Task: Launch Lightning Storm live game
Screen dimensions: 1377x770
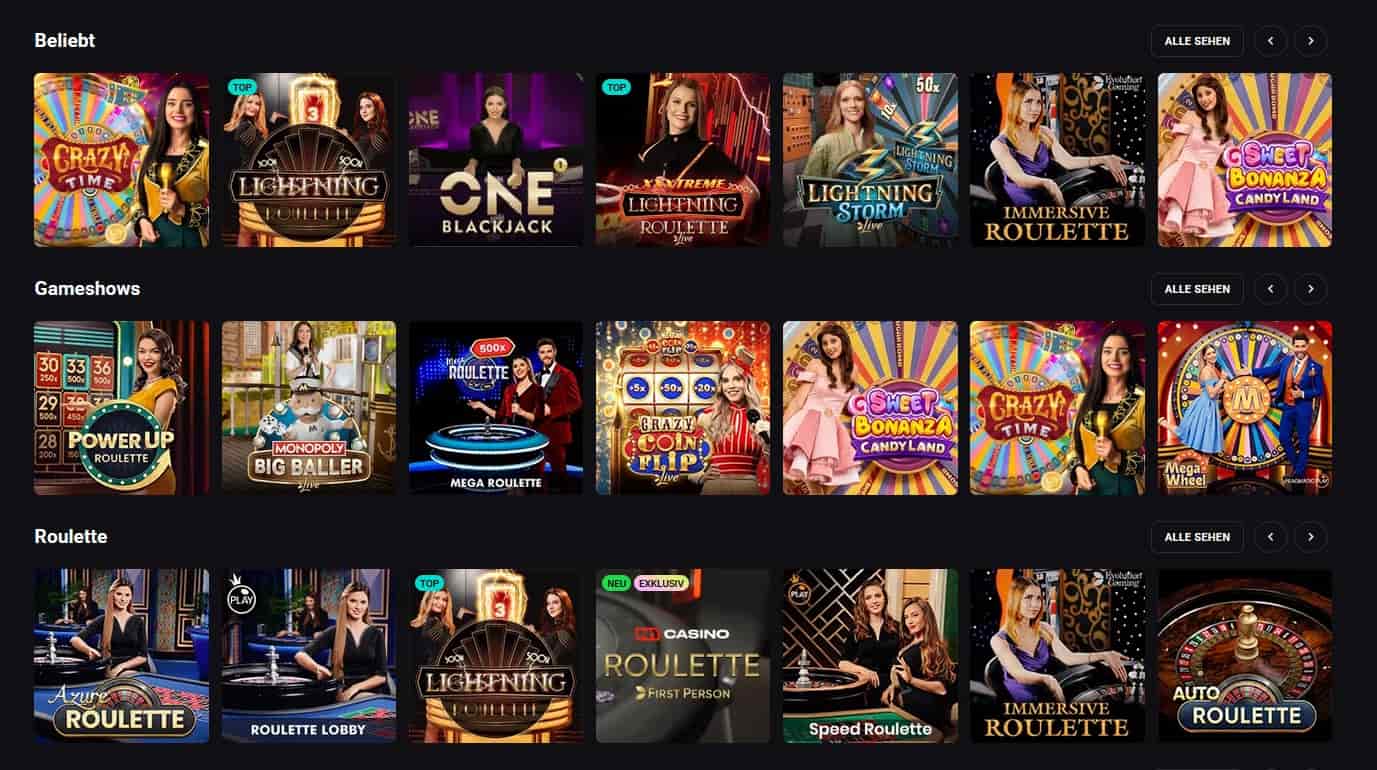Action: click(x=870, y=160)
